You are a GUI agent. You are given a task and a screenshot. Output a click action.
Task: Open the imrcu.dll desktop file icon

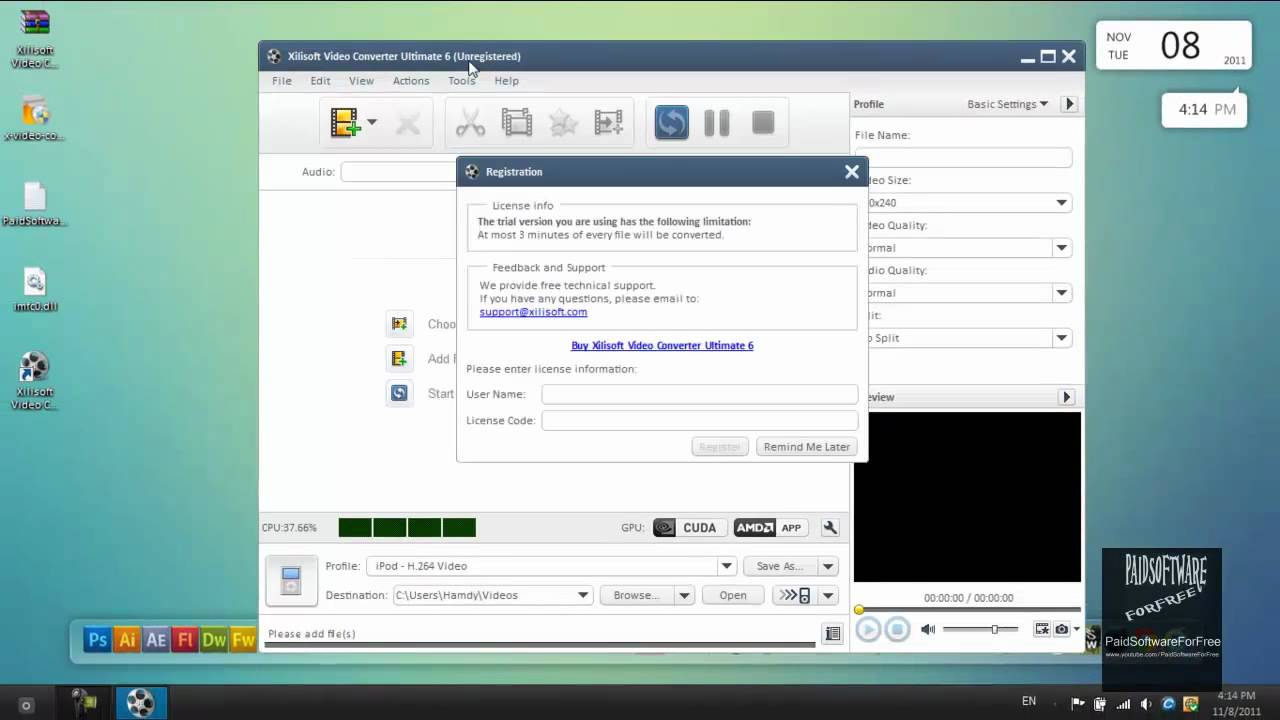[35, 290]
